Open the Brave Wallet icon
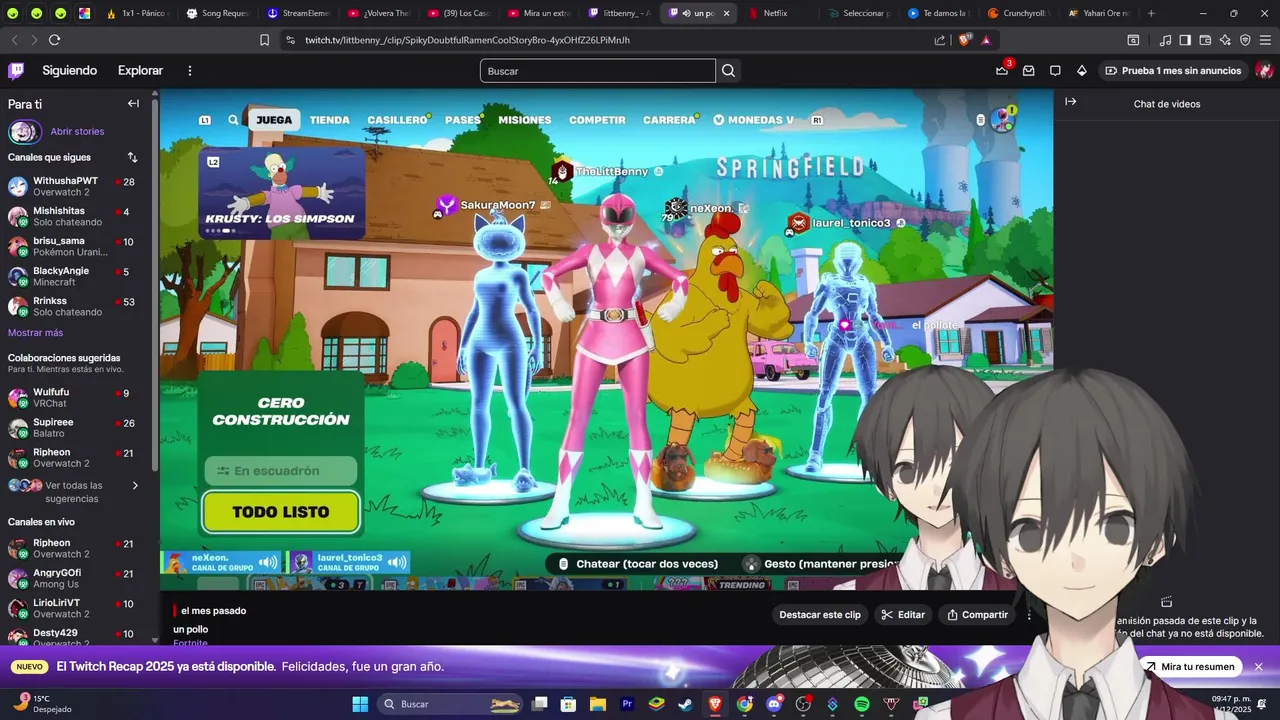1280x720 pixels. point(1205,40)
